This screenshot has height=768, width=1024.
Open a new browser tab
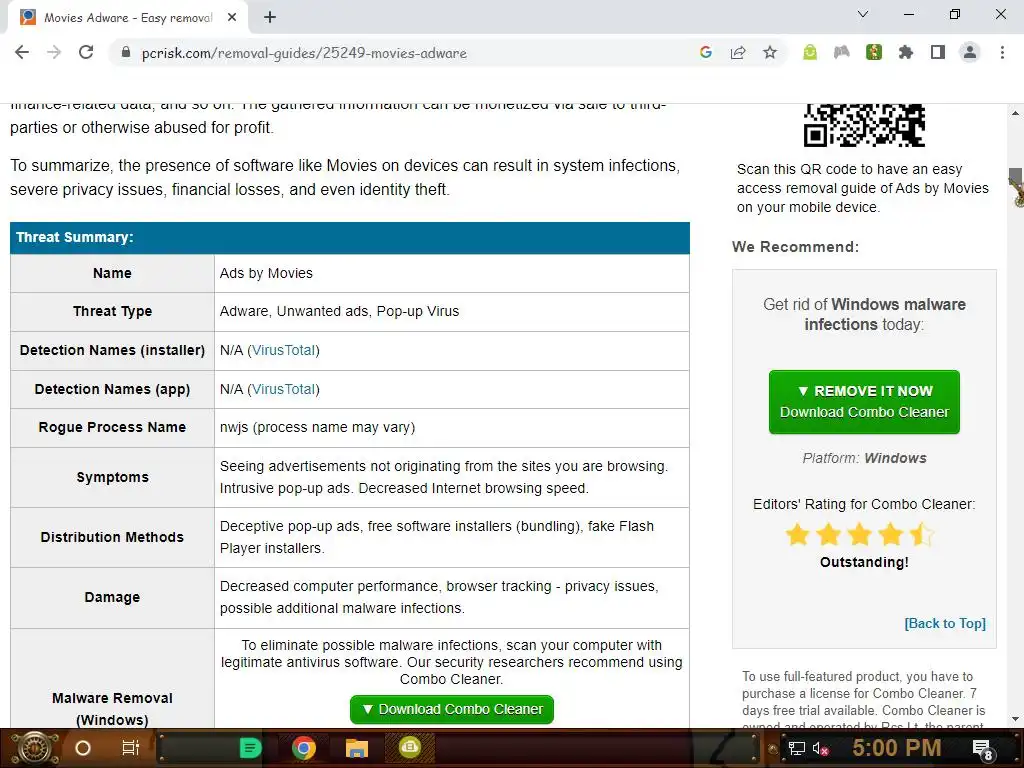(270, 18)
